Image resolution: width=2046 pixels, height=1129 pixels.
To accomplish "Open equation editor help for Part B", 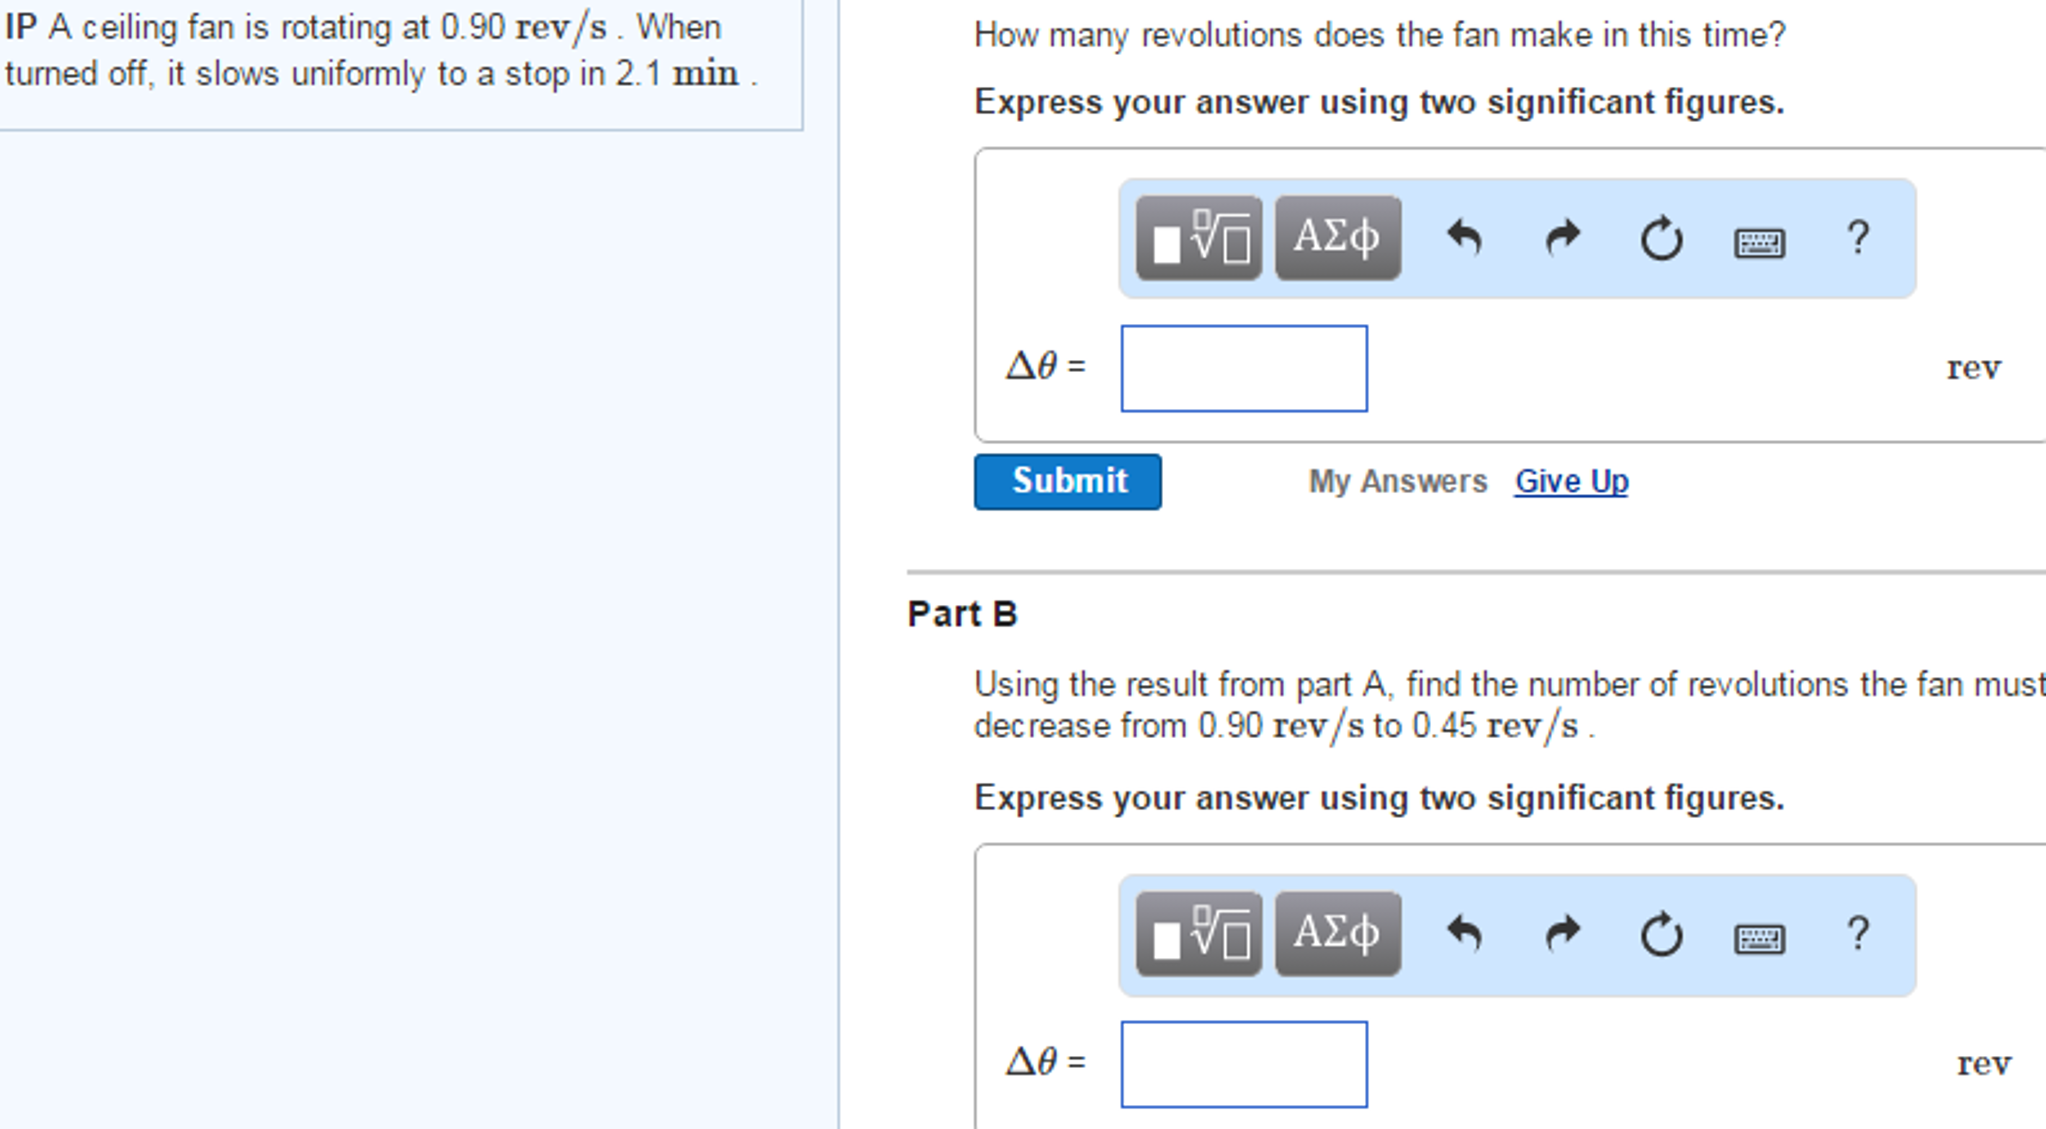I will [x=1857, y=933].
